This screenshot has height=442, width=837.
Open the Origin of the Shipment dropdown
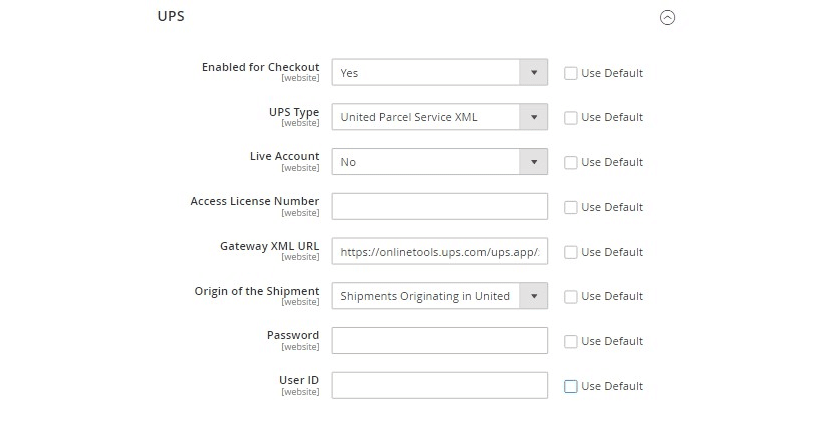[x=439, y=296]
